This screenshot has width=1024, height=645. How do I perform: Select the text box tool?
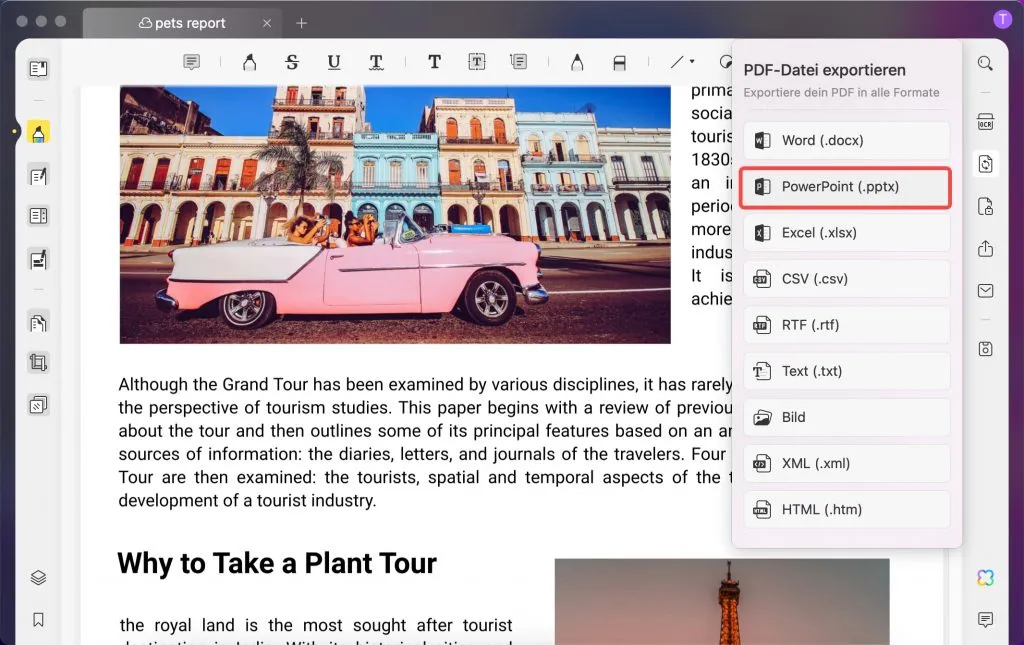[x=476, y=62]
